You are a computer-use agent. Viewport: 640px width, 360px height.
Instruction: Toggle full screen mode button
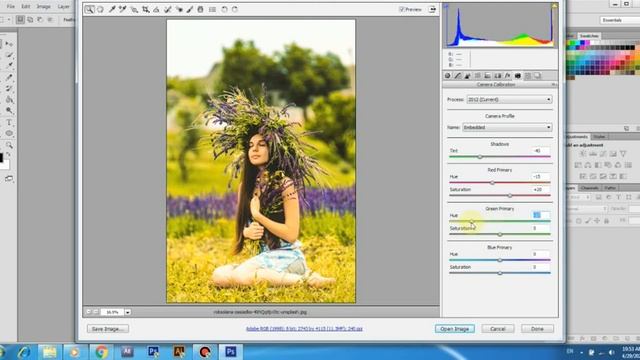(432, 9)
